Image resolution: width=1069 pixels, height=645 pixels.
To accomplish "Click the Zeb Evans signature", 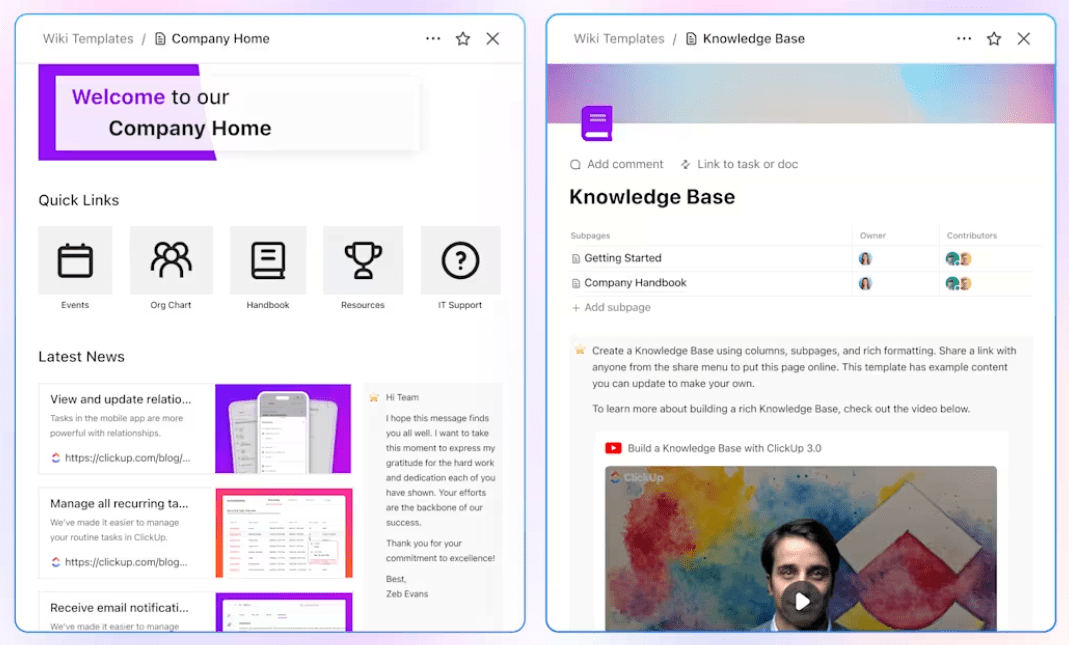I will point(407,594).
